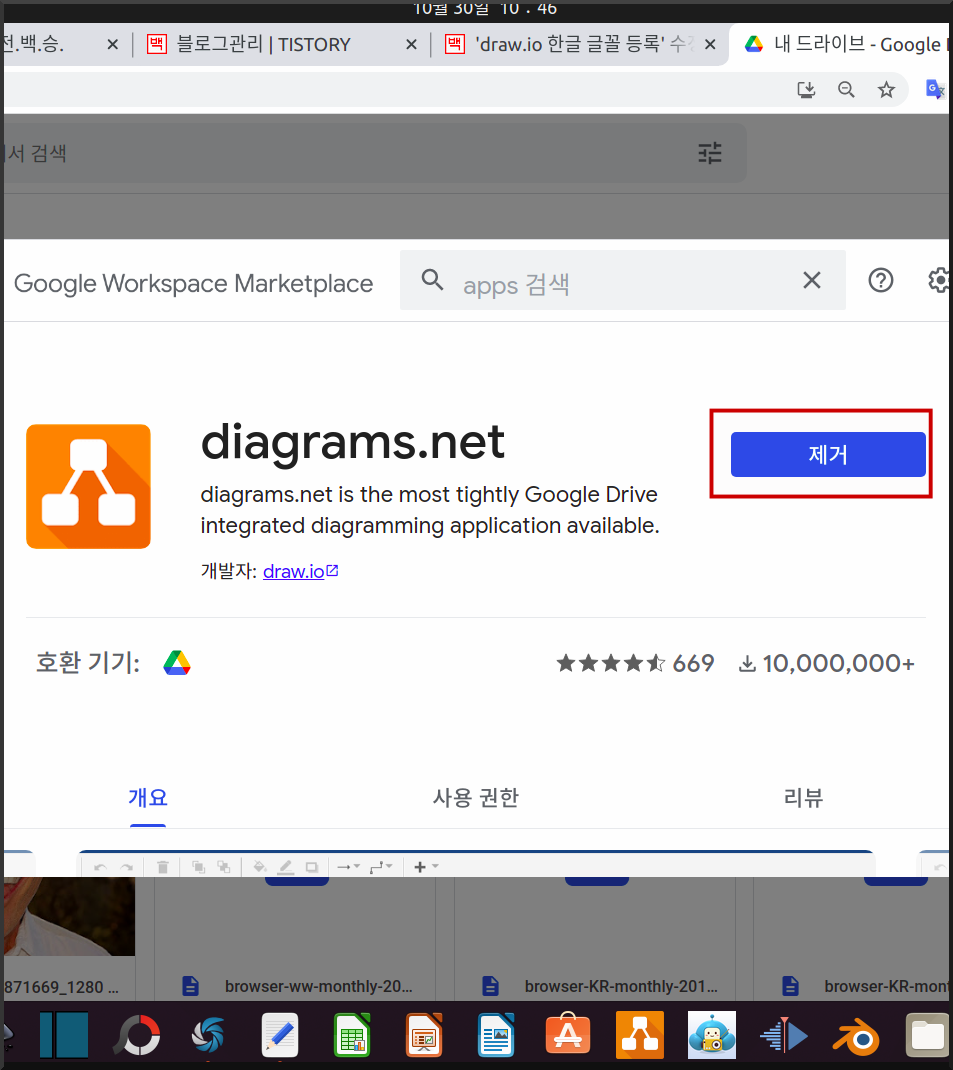The height and width of the screenshot is (1070, 953).
Task: Open Ubuntu Software orange bag icon in dock
Action: click(568, 1035)
